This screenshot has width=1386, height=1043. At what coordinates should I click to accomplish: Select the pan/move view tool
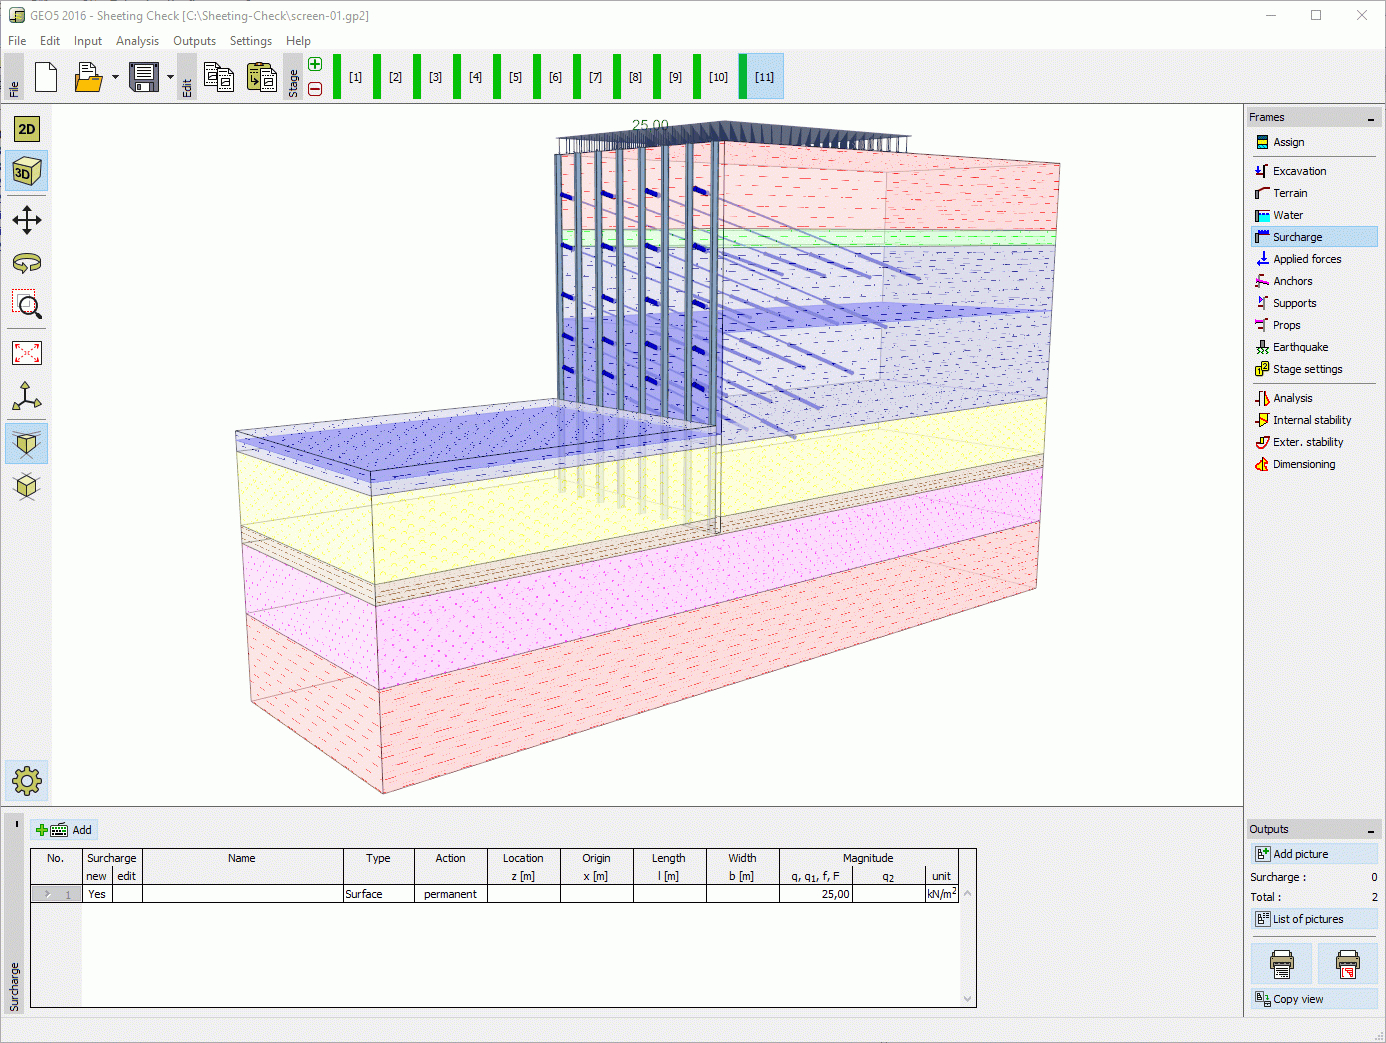[x=26, y=220]
